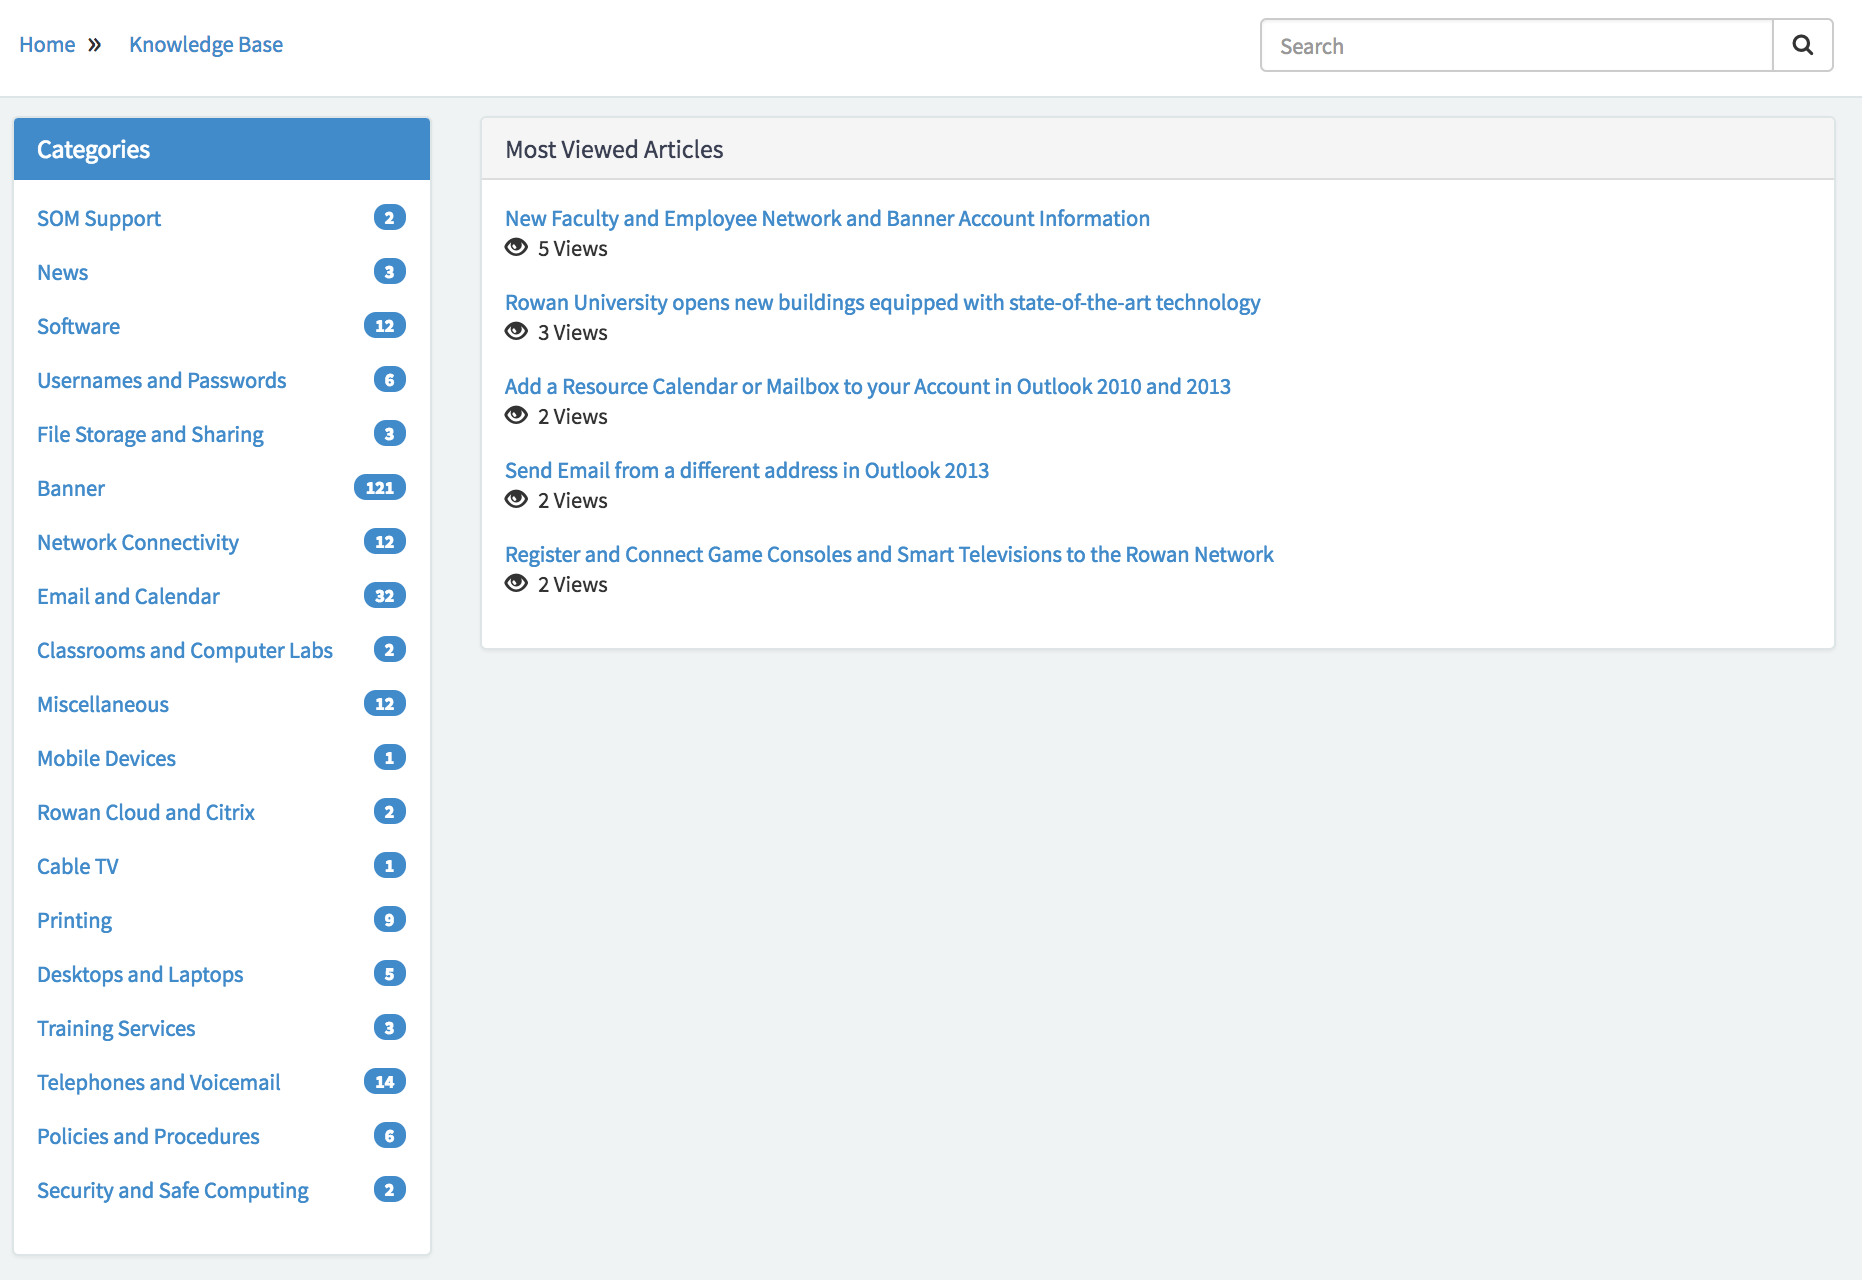Screen dimensions: 1862x1280
Task: Click Knowledge Base in the breadcrumb
Action: [x=205, y=44]
